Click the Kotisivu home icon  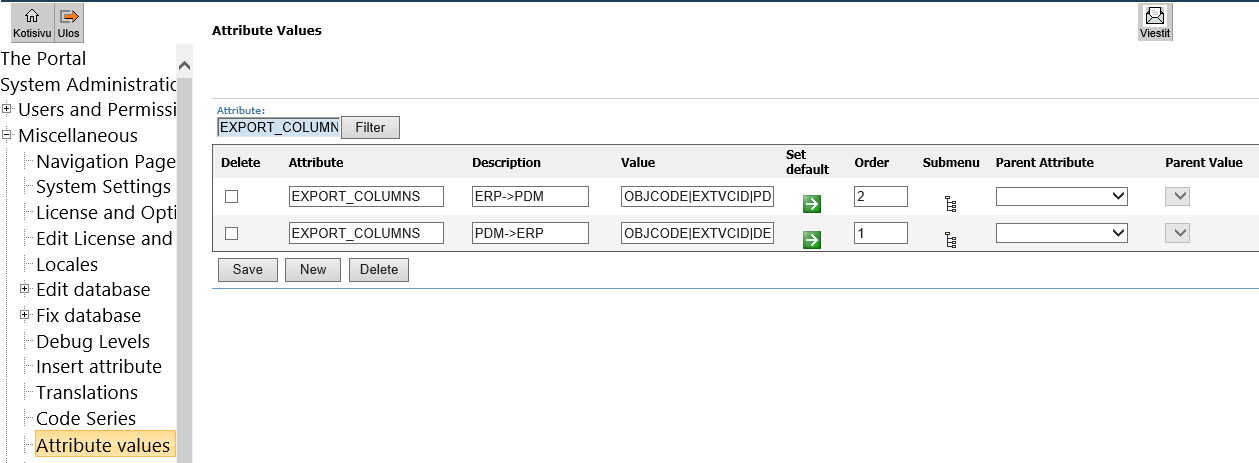click(32, 22)
